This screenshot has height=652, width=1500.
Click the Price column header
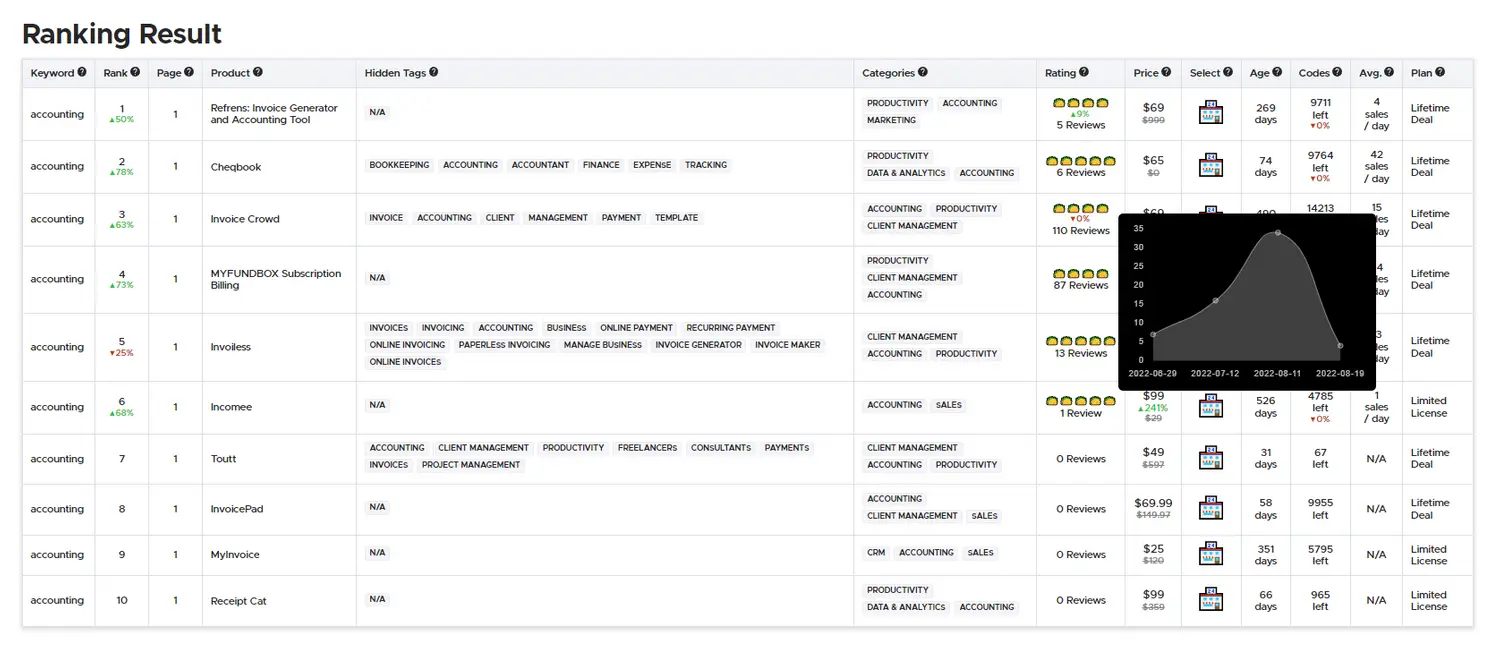point(1145,73)
